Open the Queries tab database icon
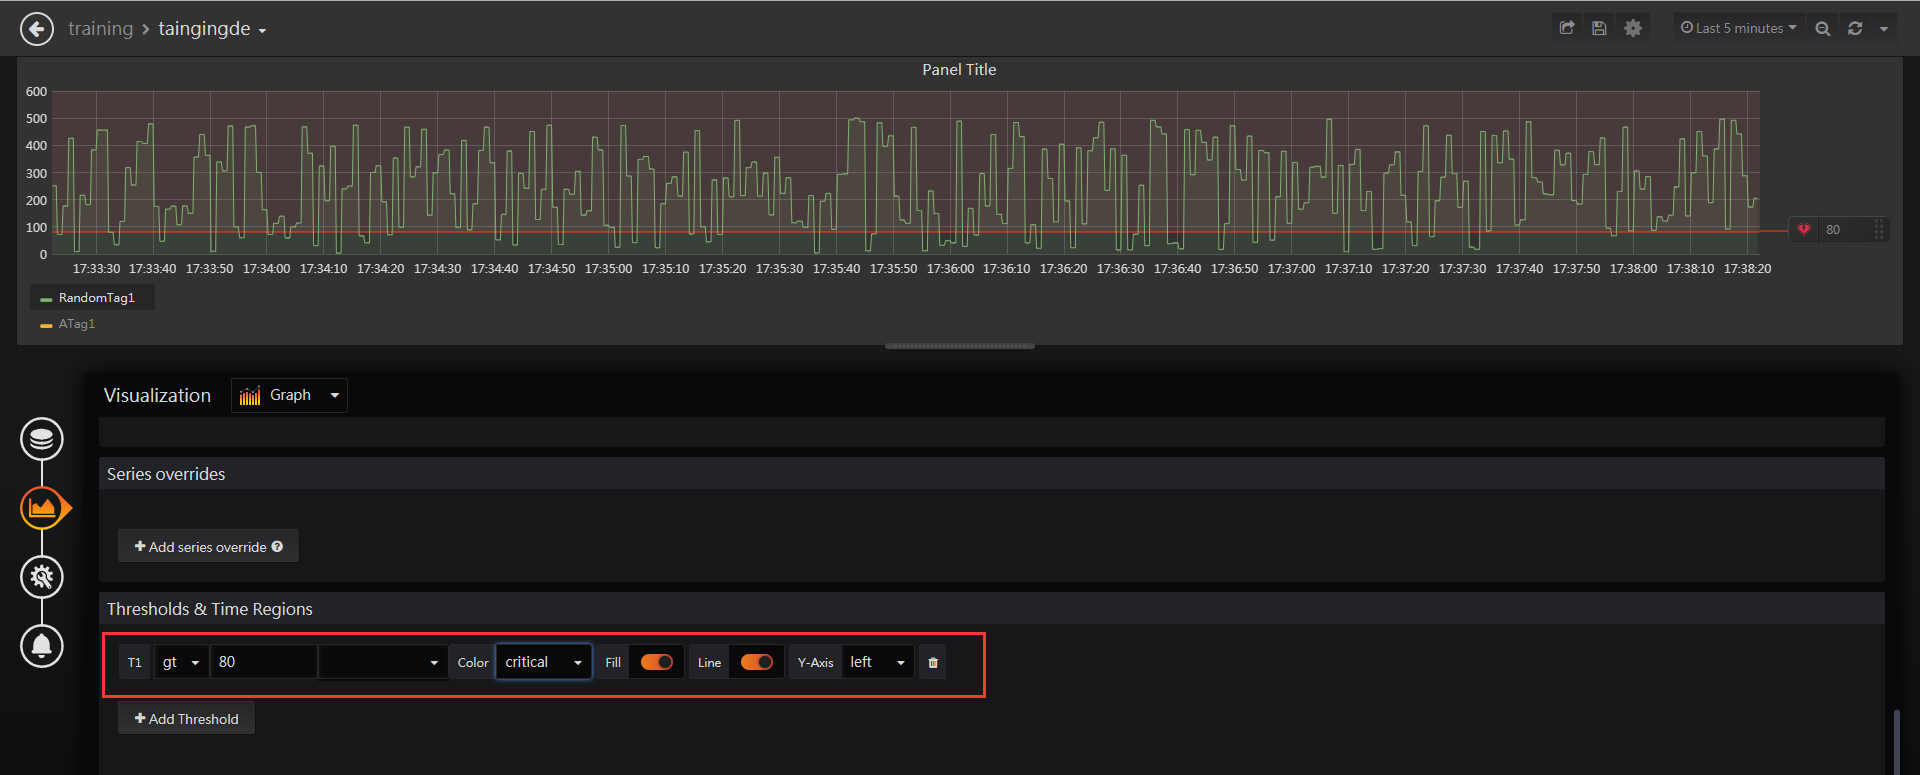Image resolution: width=1920 pixels, height=775 pixels. coord(42,439)
